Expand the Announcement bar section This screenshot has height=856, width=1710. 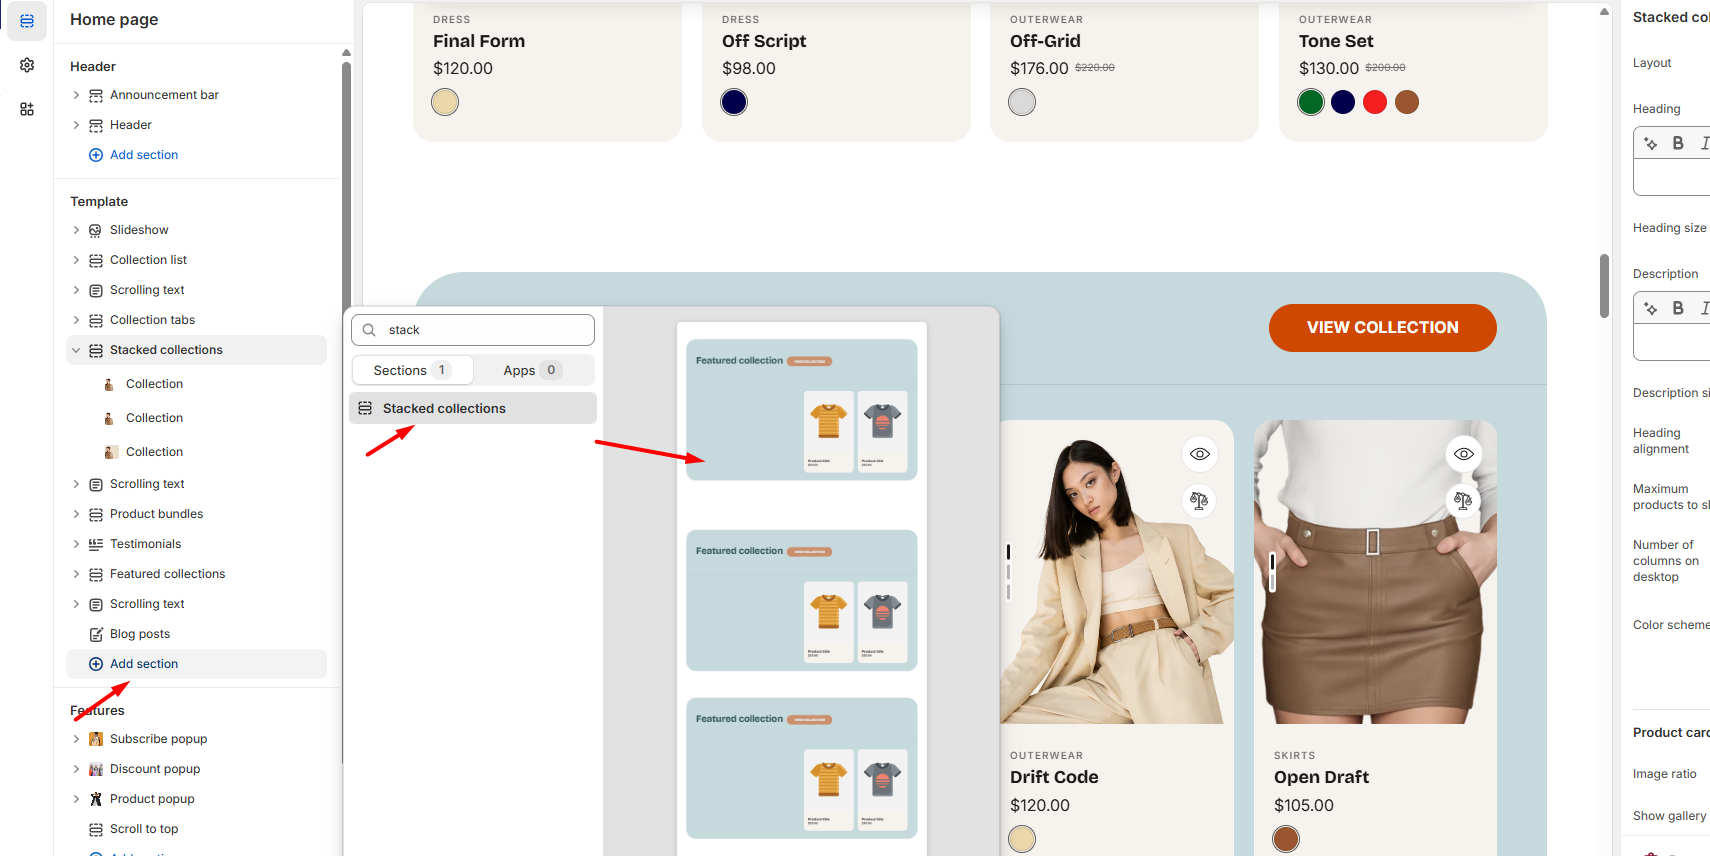click(x=76, y=95)
